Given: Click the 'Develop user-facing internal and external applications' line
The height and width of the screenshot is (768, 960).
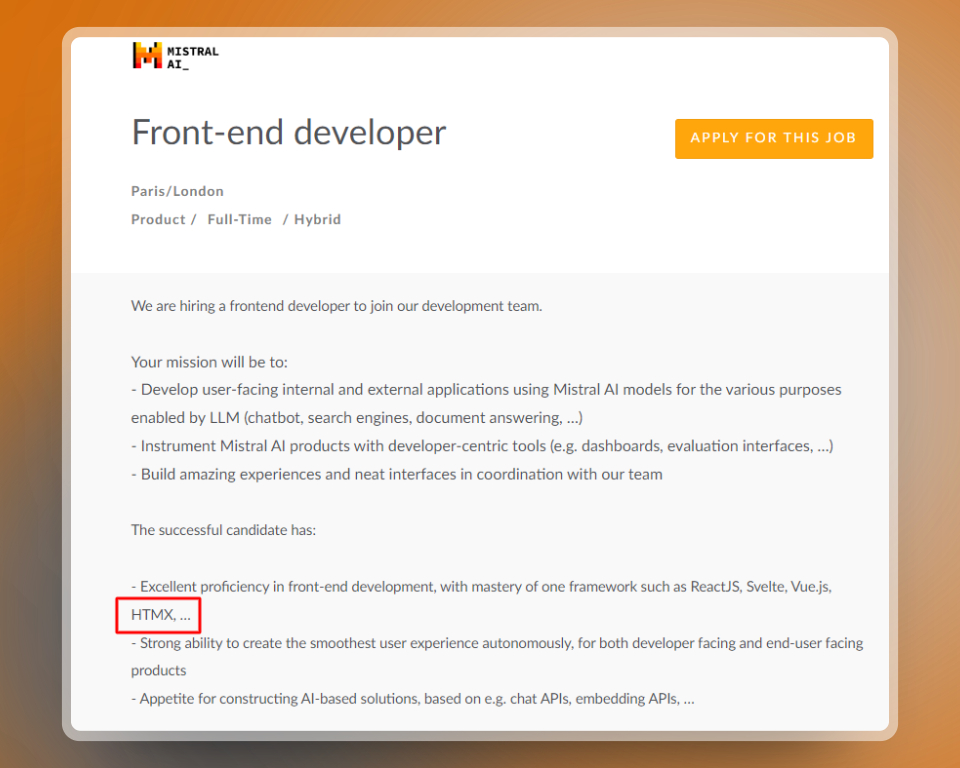Looking at the screenshot, I should click(x=486, y=390).
